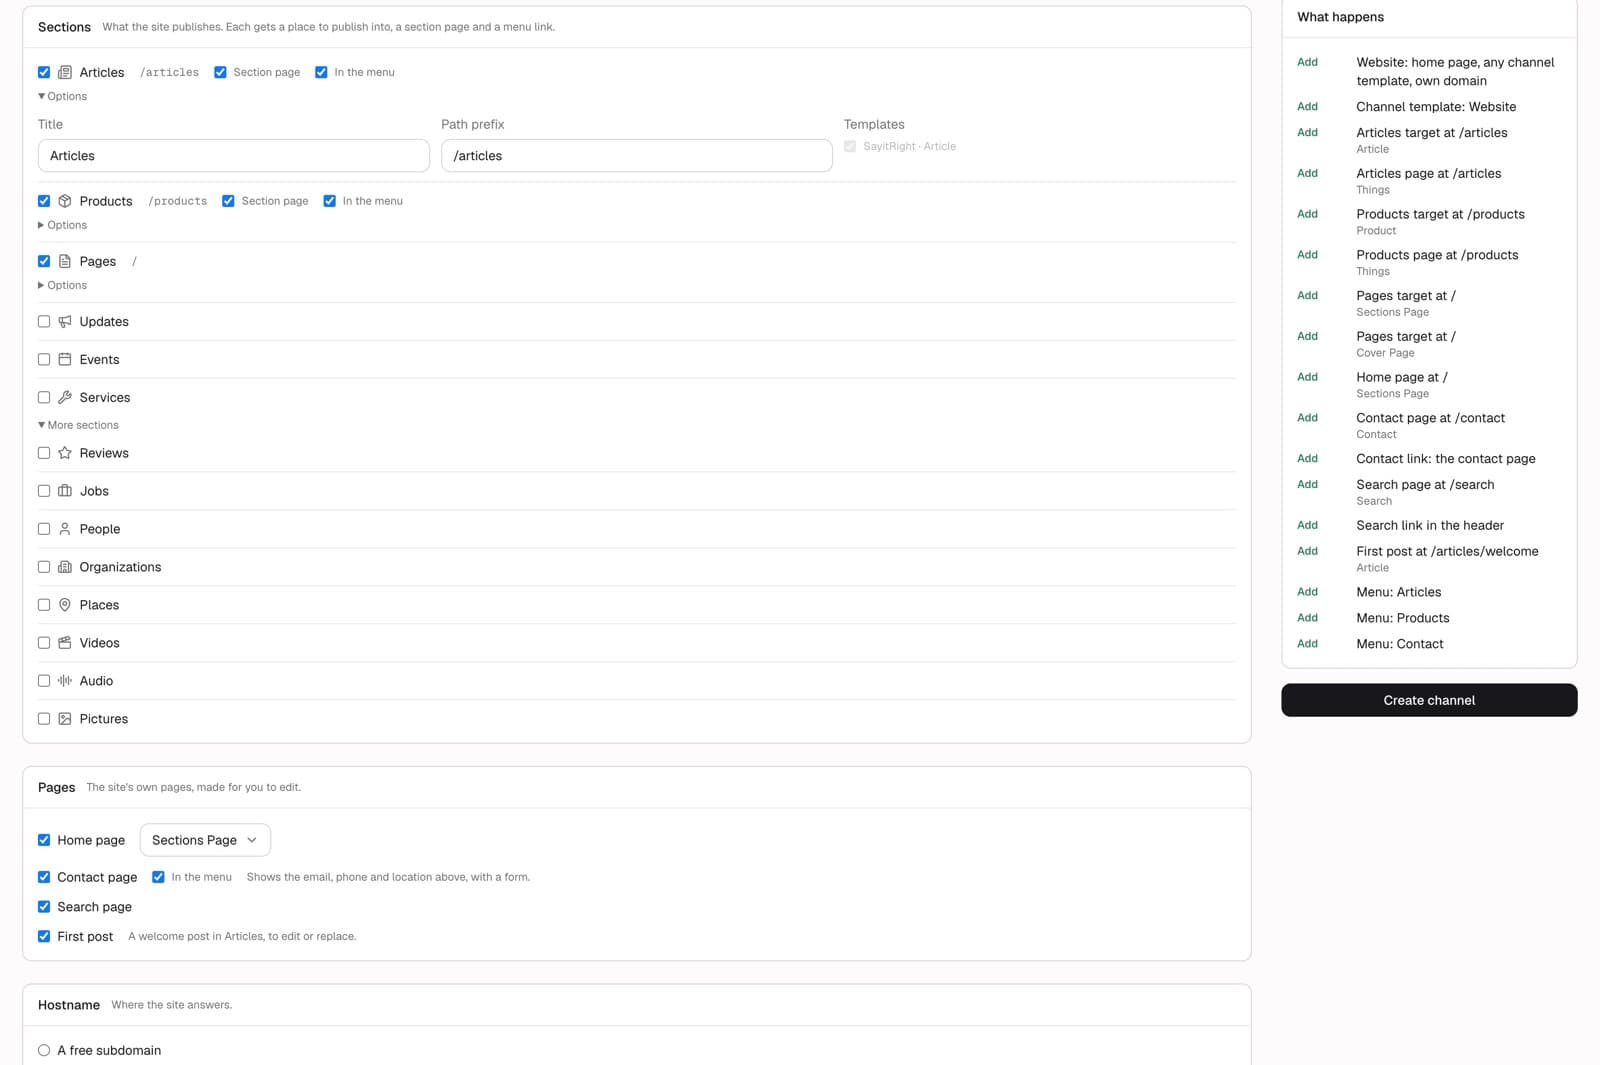Expand Options under Products
The image size is (1600, 1065).
click(x=63, y=225)
